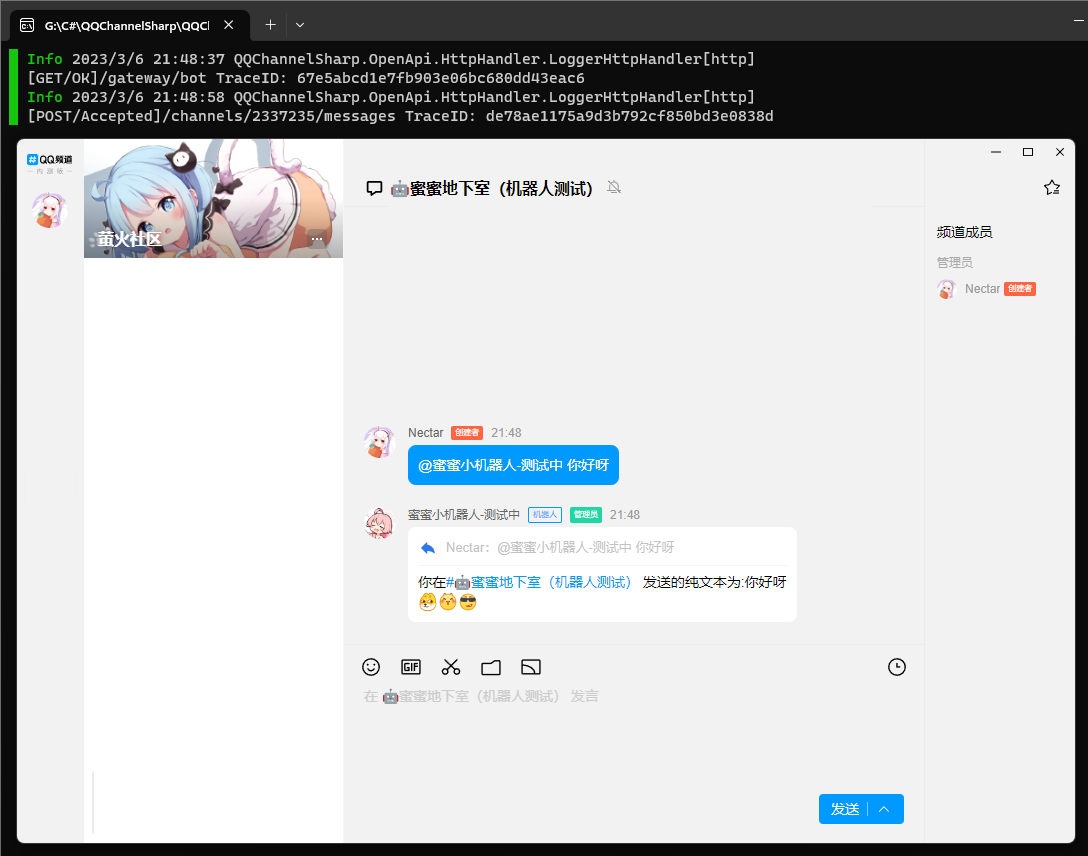This screenshot has width=1088, height=856.
Task: Click the 频道成员 heading
Action: 964,232
